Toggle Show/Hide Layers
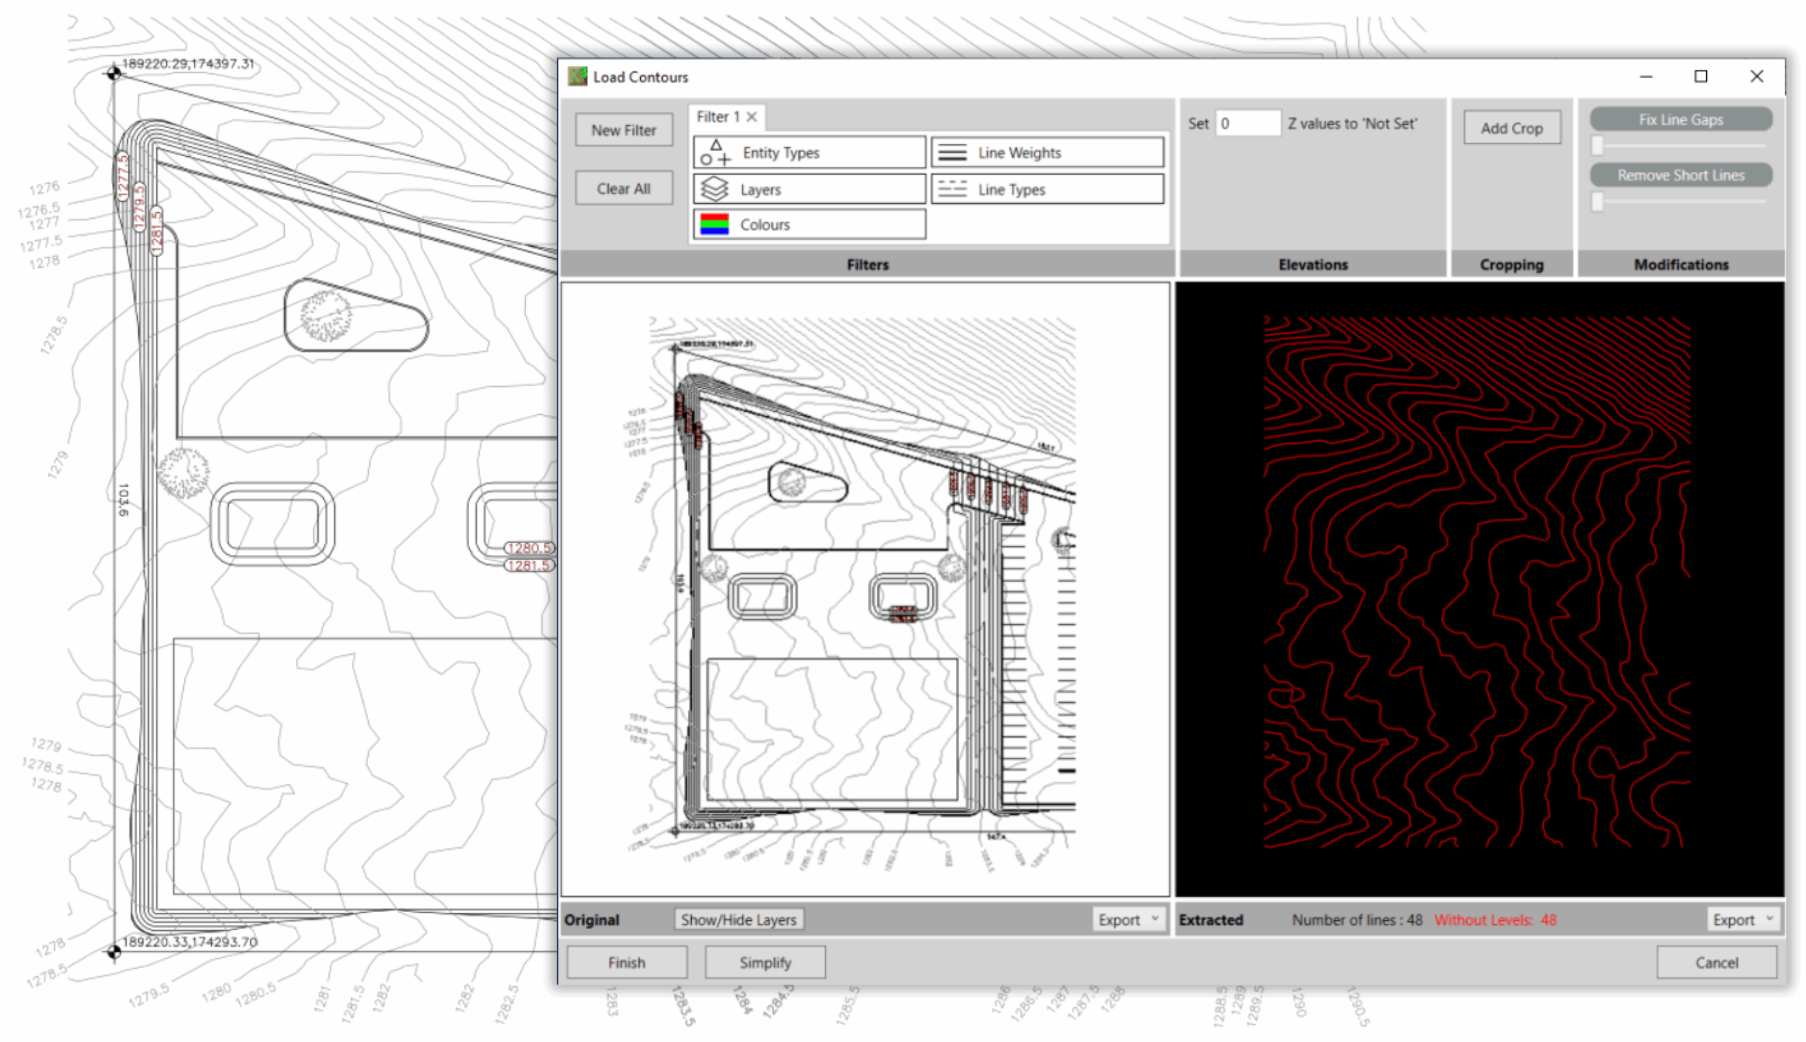1806x1042 pixels. click(x=738, y=920)
